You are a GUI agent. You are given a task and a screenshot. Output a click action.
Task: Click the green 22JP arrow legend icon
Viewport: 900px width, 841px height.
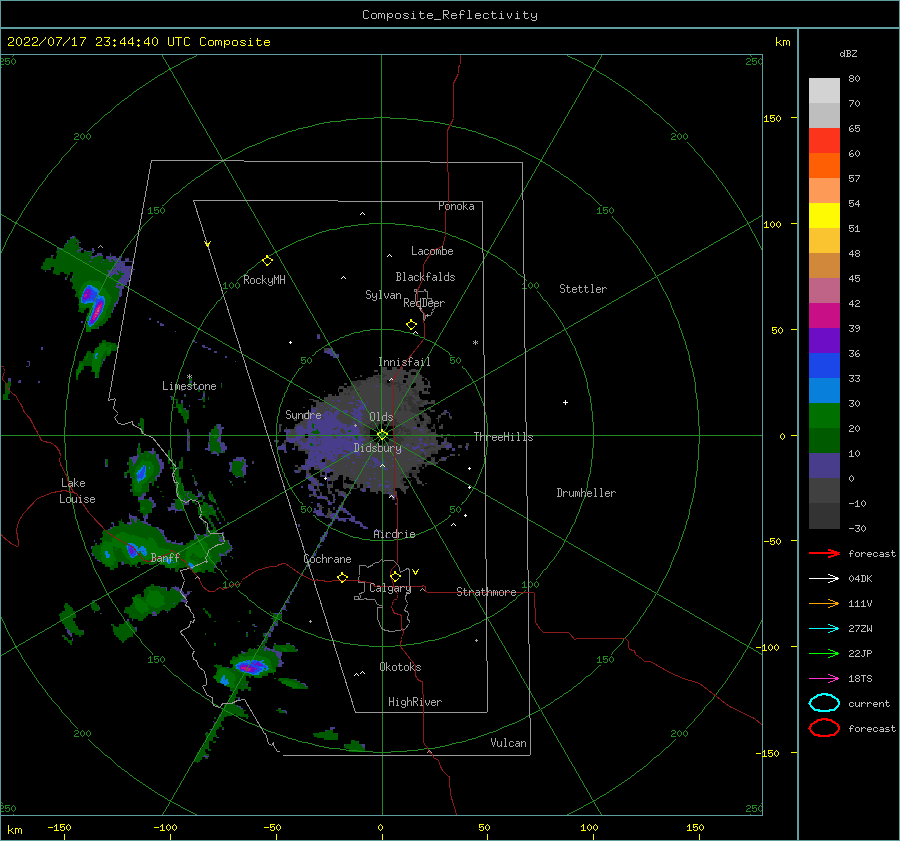coord(824,653)
